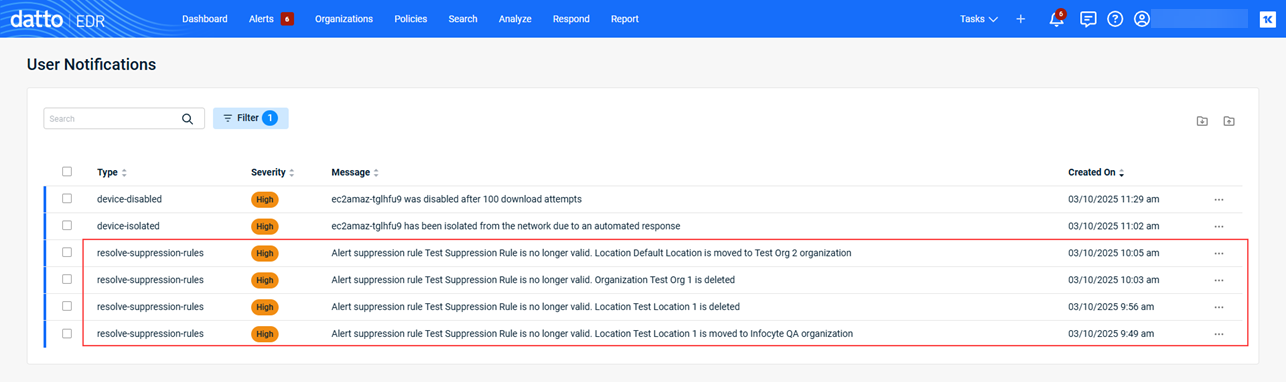Open actions menu for 10:05 am notification
The width and height of the screenshot is (1286, 382).
coord(1218,254)
